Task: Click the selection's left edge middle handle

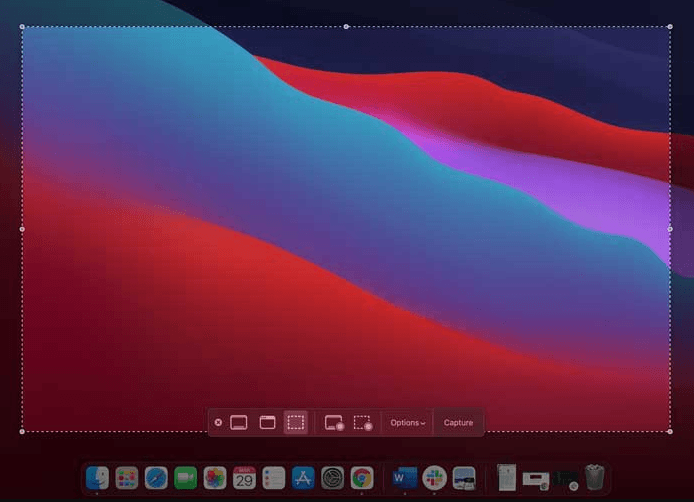Action: pyautogui.click(x=22, y=229)
